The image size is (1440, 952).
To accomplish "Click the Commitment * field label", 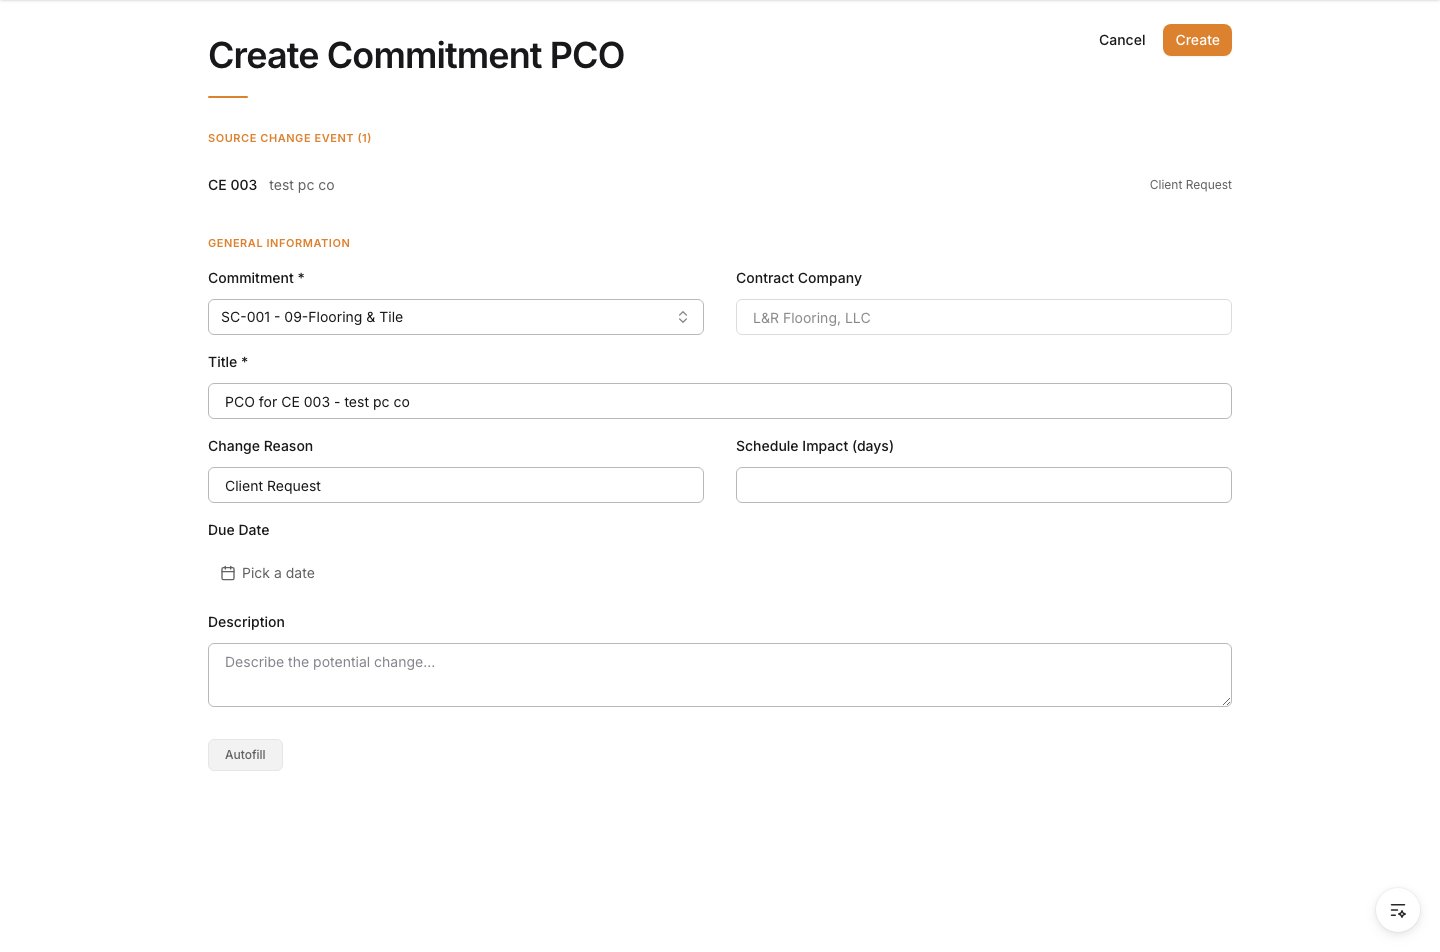I will (x=256, y=278).
